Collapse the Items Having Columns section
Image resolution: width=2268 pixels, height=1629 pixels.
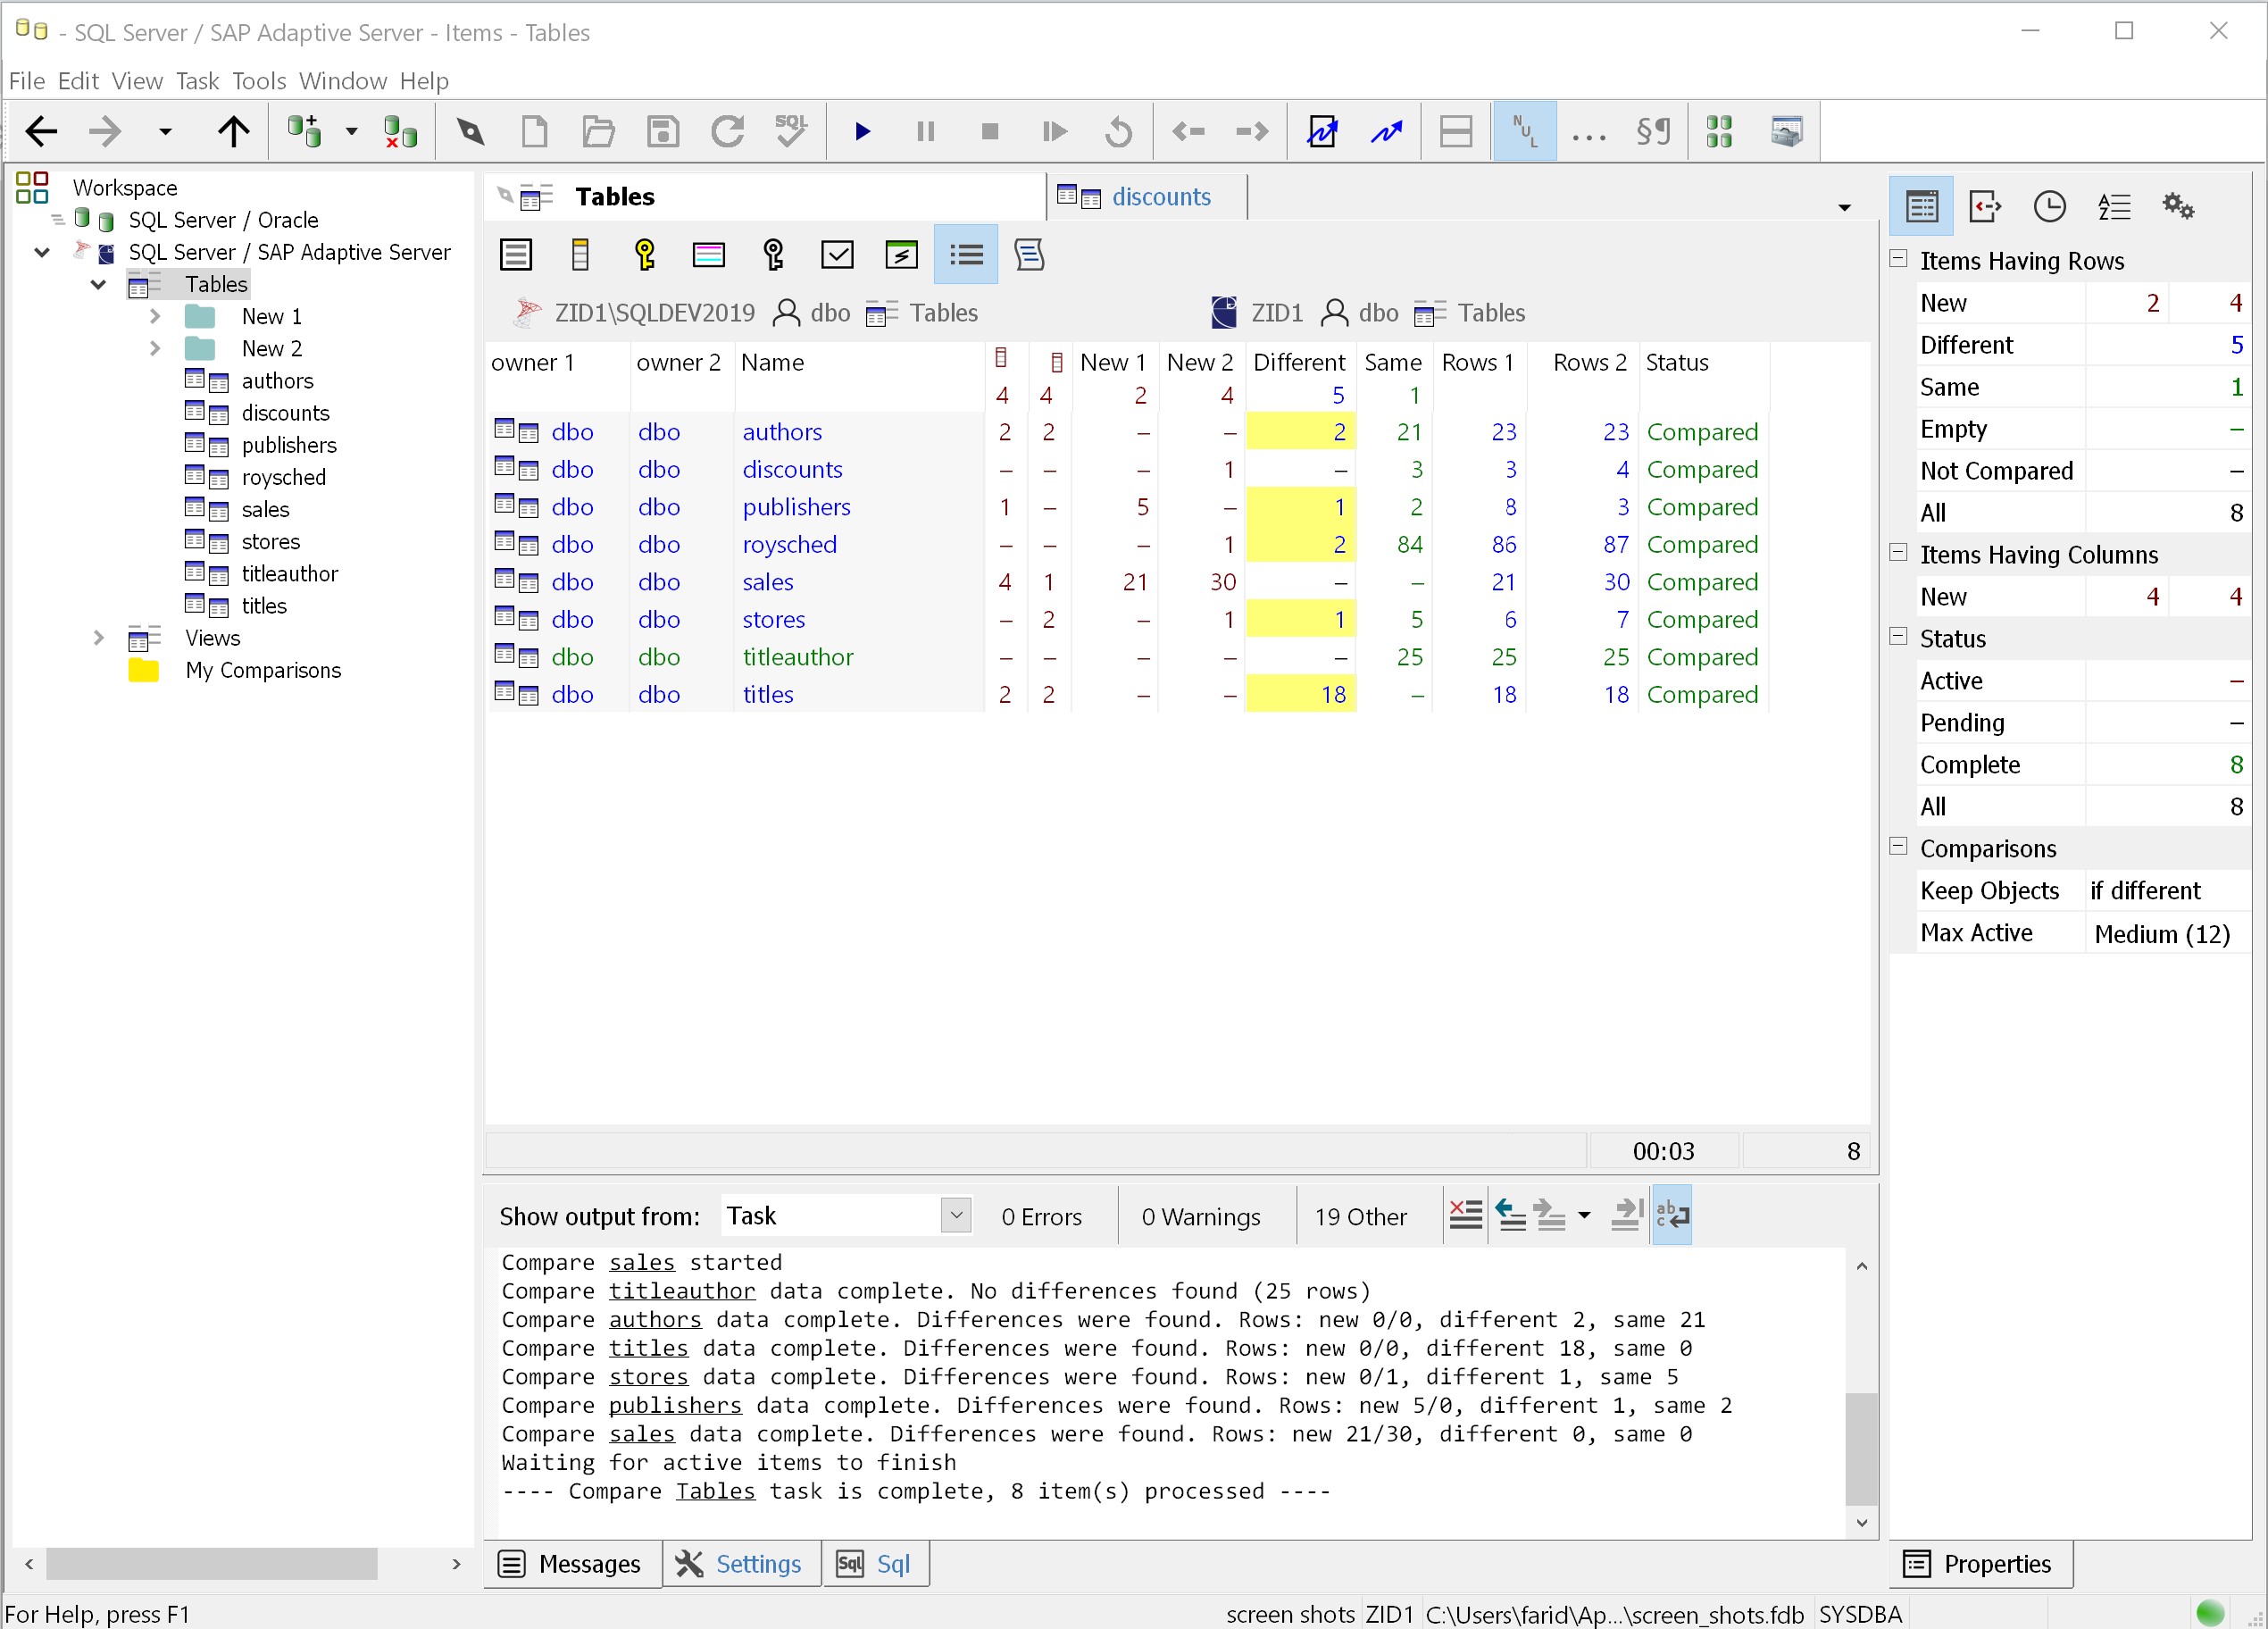(1898, 553)
